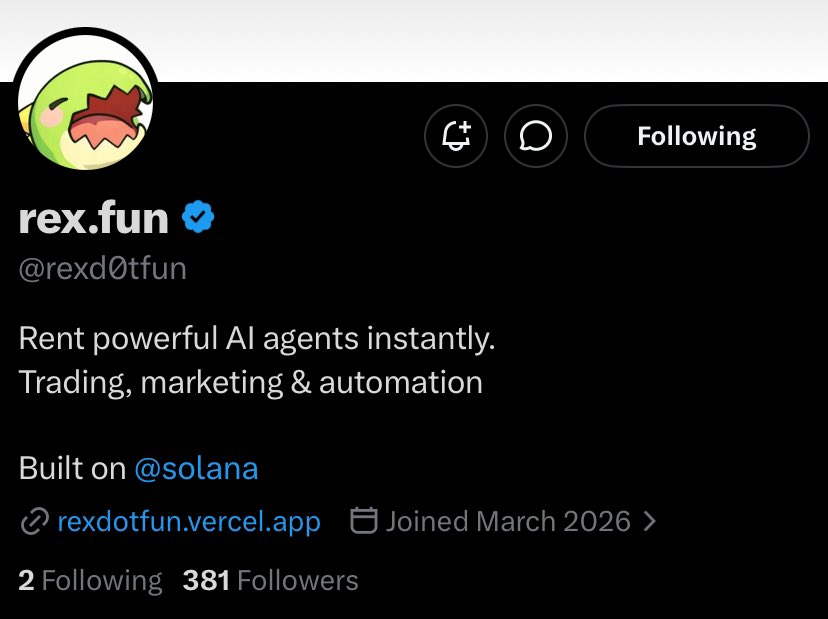
Task: Click the Built on text in bio
Action: pyautogui.click(x=72, y=468)
